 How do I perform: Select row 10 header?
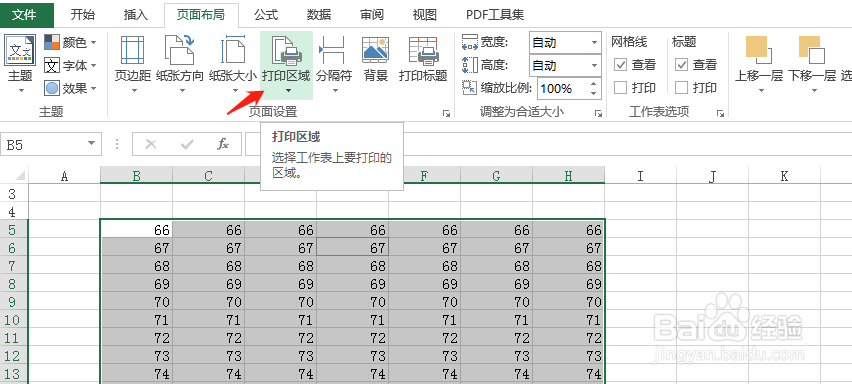pyautogui.click(x=14, y=319)
